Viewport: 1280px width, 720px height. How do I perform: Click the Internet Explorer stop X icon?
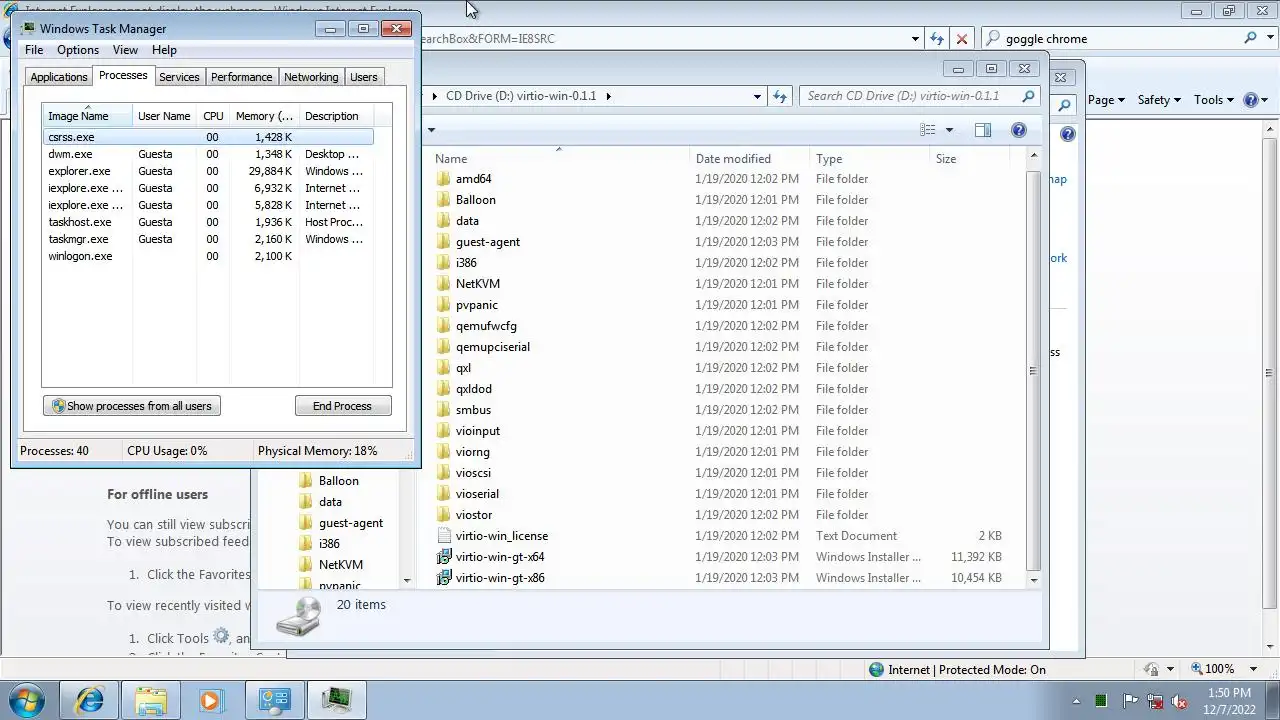pyautogui.click(x=962, y=39)
